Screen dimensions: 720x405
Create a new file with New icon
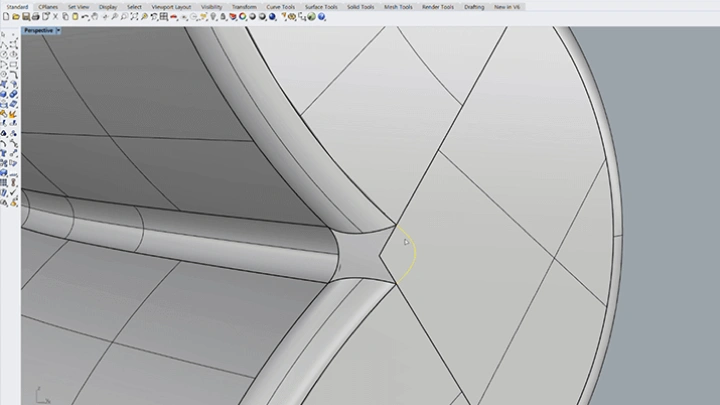coord(6,17)
